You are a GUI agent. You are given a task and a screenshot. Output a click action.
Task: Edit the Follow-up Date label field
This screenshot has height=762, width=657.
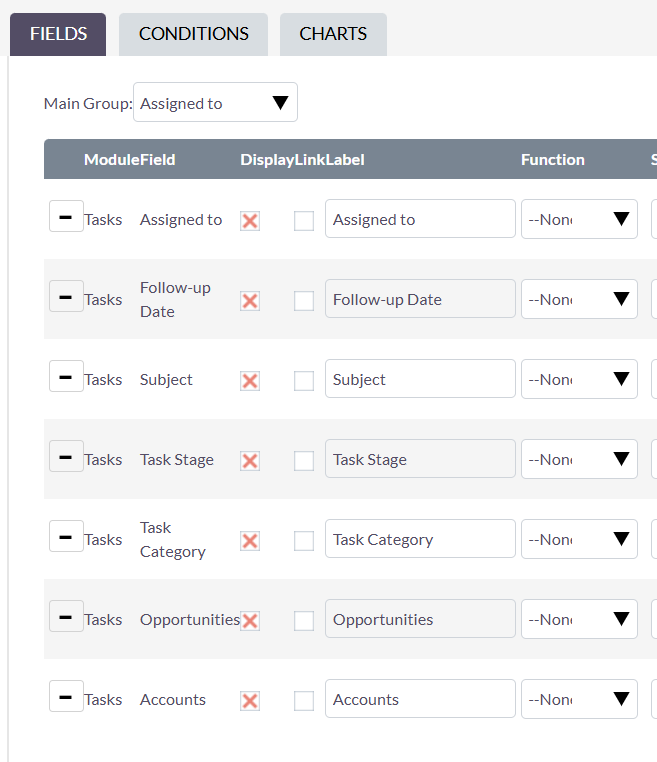click(420, 298)
